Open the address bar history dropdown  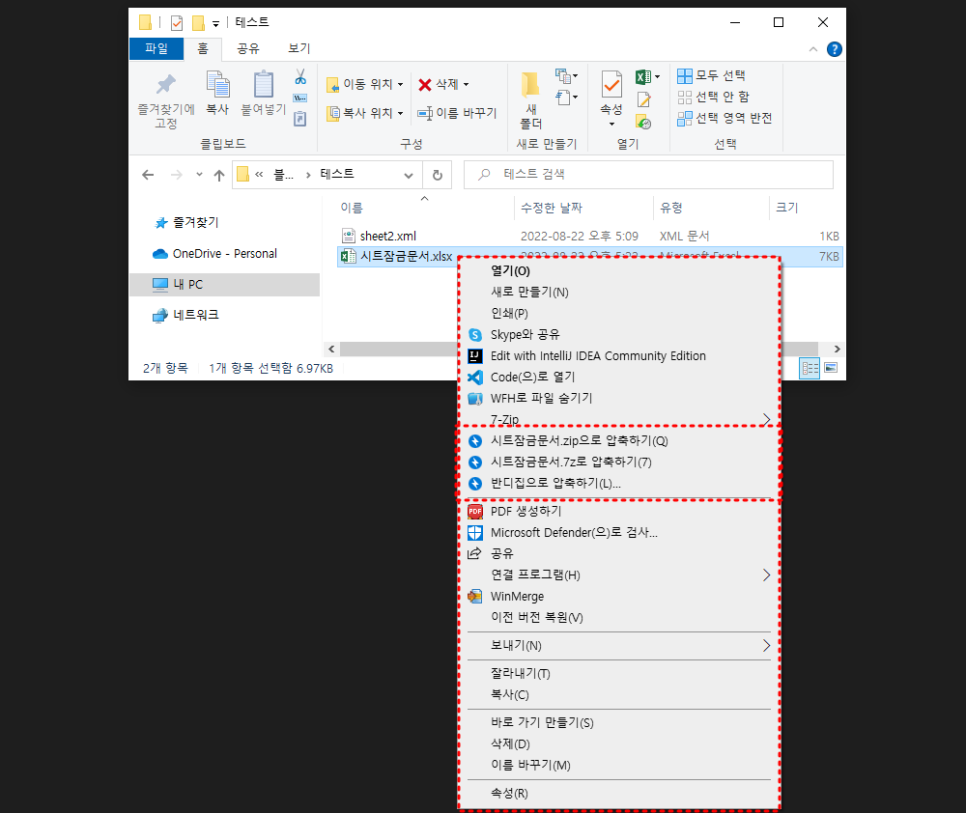408,175
